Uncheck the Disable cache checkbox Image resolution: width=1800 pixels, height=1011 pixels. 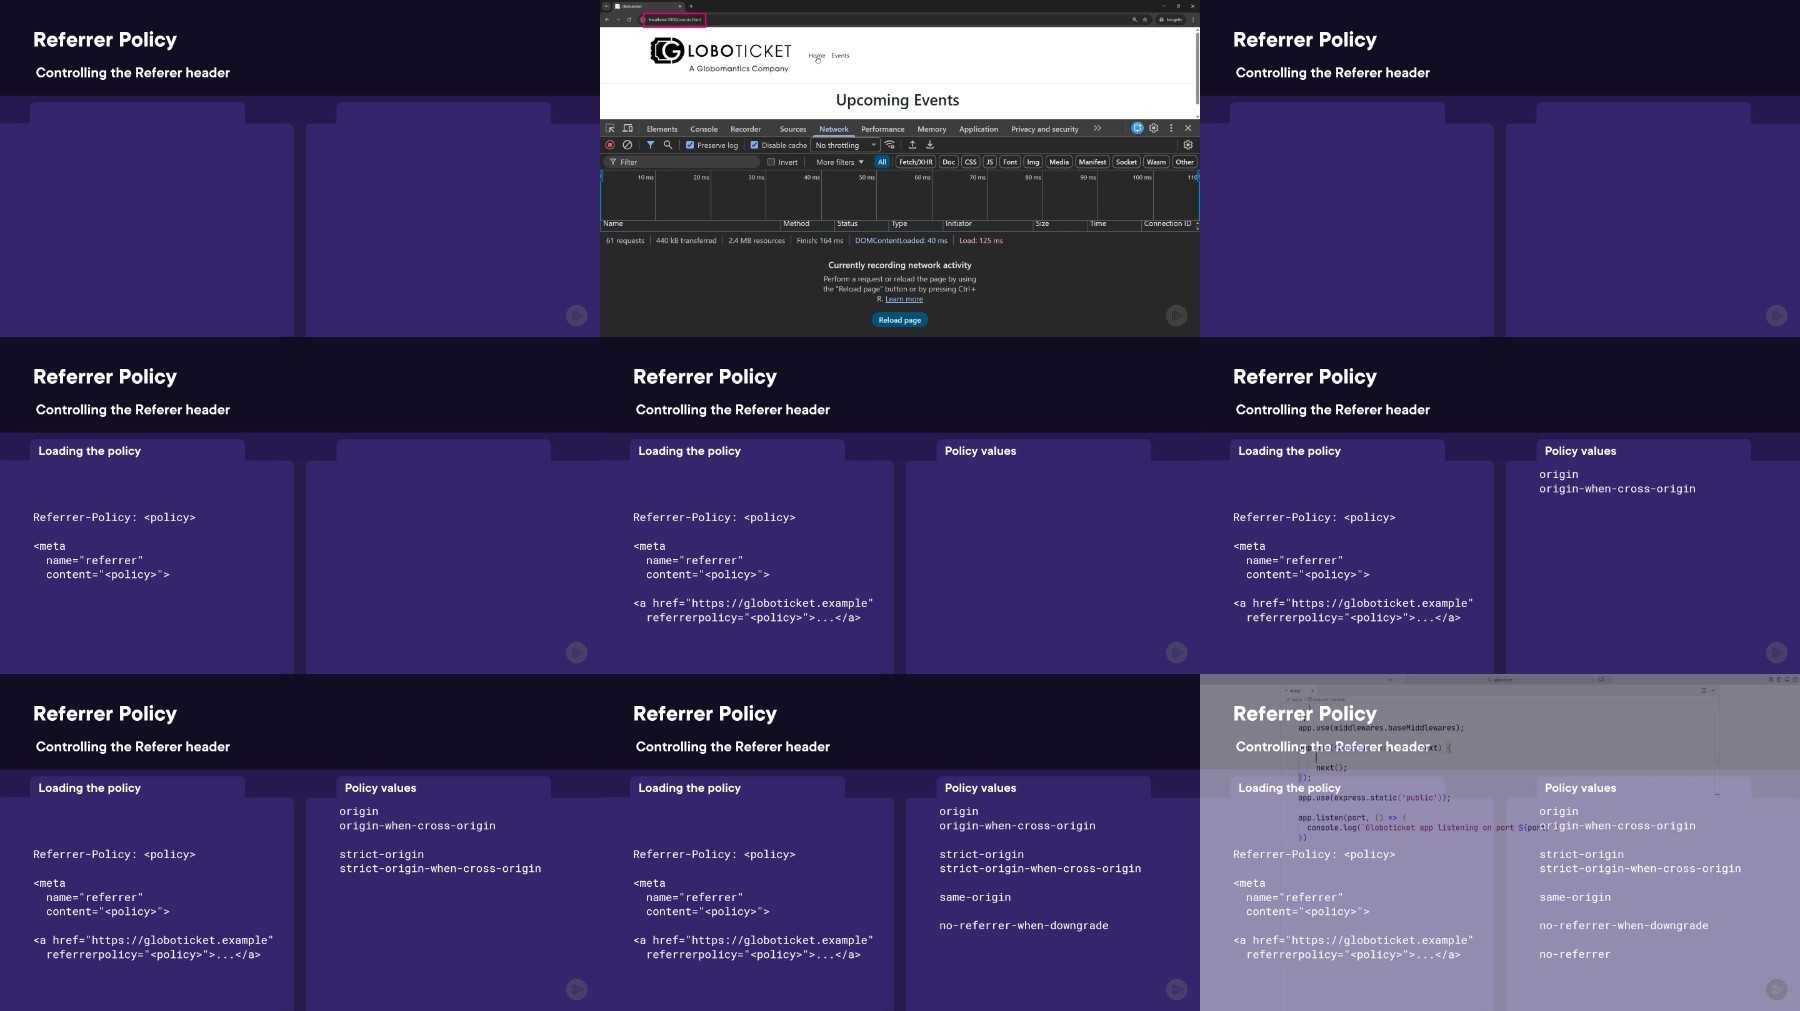pos(755,145)
